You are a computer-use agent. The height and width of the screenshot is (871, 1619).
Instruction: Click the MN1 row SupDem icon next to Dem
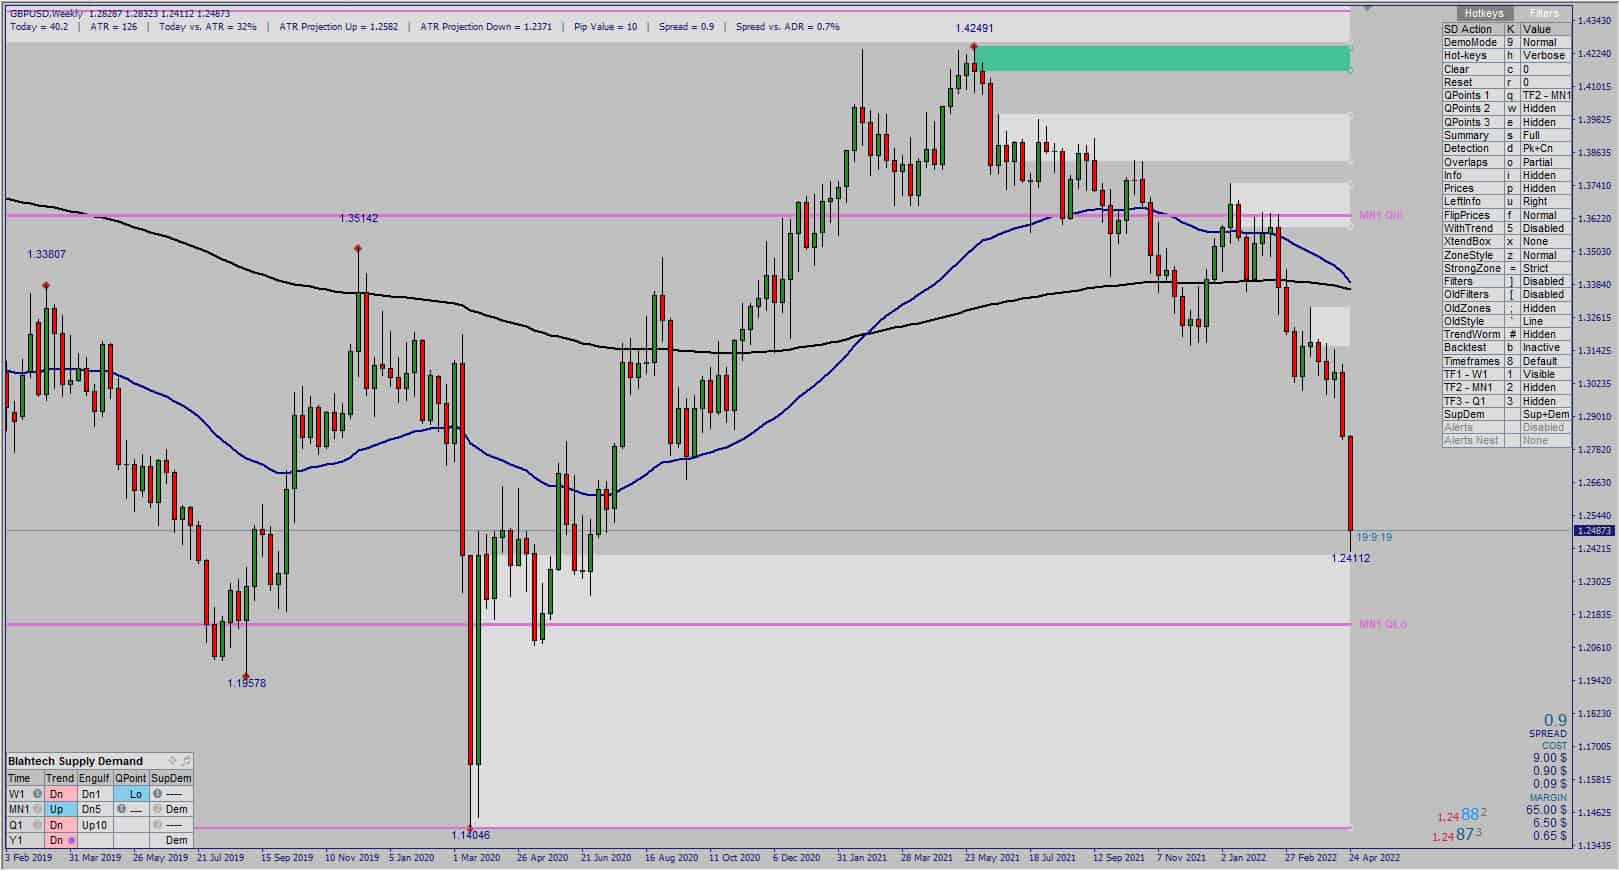point(157,809)
